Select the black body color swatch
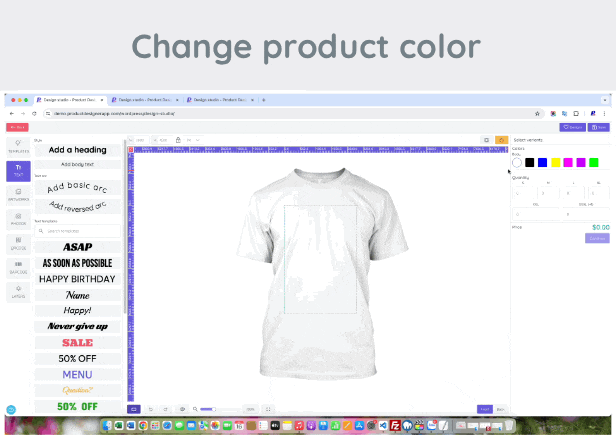The width and height of the screenshot is (616, 438). 530,162
